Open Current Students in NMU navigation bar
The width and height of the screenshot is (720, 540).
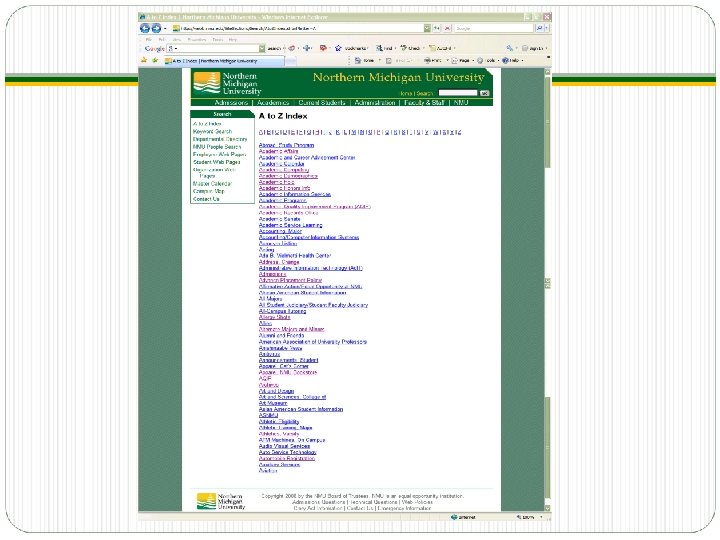point(321,102)
